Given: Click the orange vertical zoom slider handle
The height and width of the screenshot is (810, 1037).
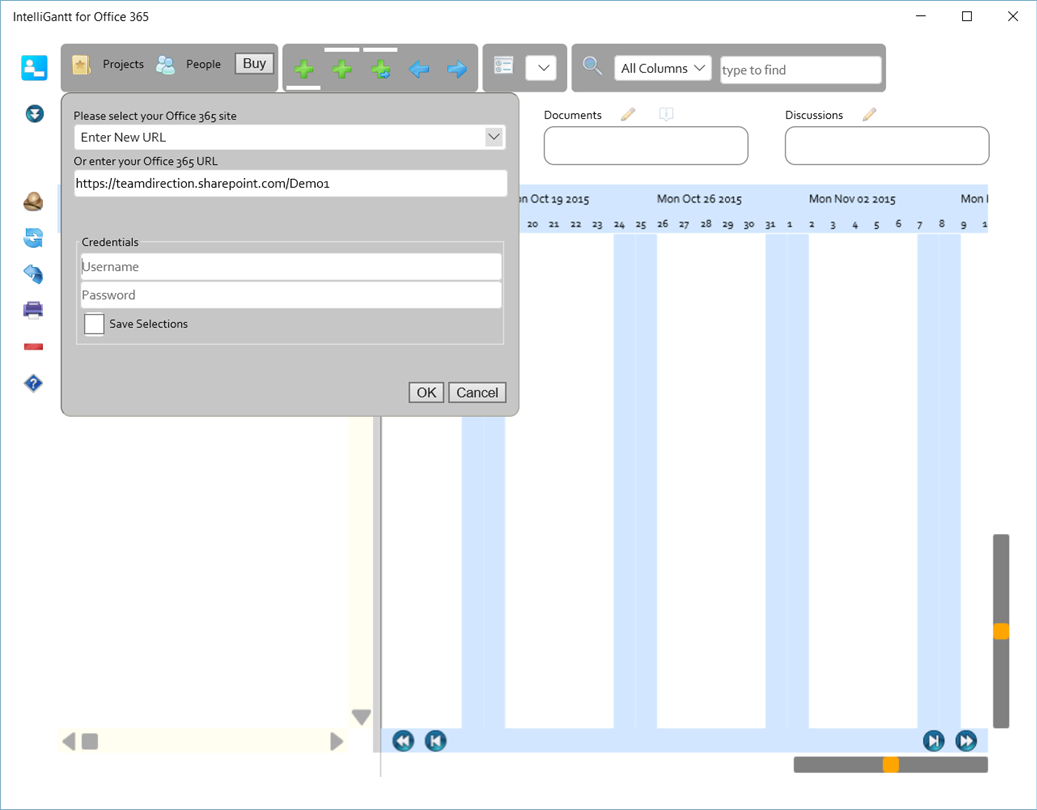Looking at the screenshot, I should pos(1001,631).
